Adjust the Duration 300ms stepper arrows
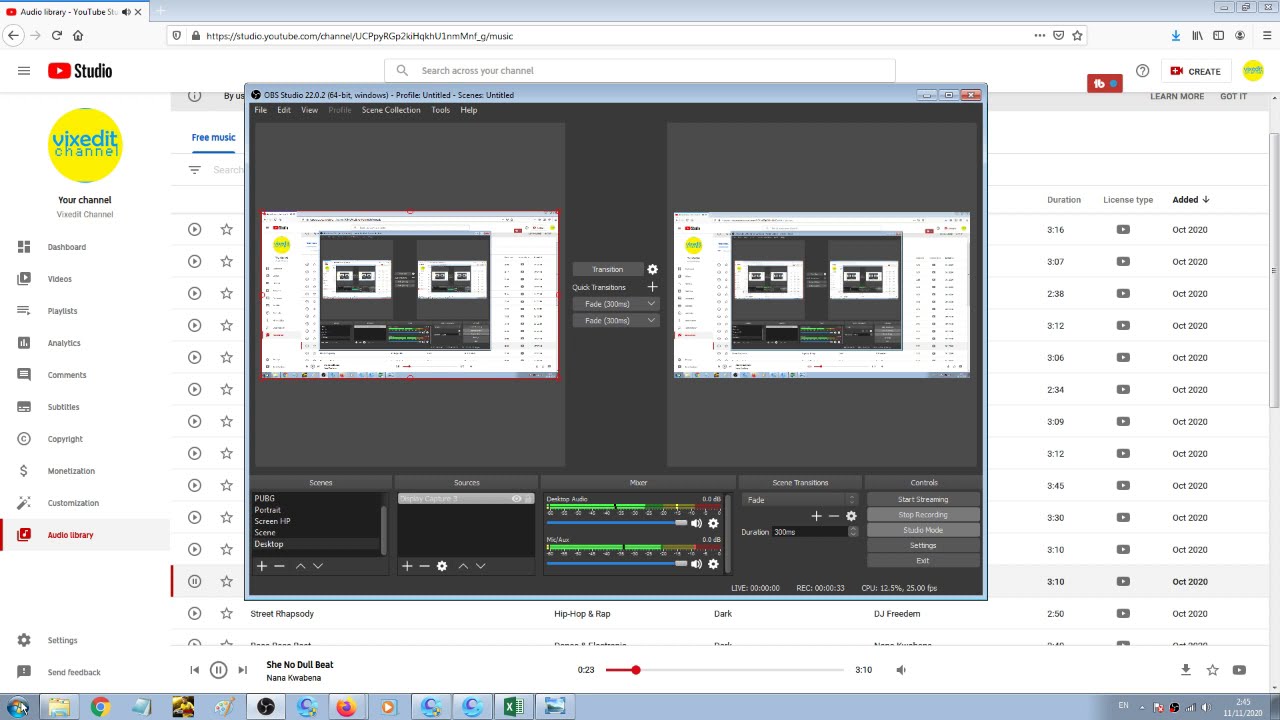Image resolution: width=1280 pixels, height=720 pixels. 853,532
